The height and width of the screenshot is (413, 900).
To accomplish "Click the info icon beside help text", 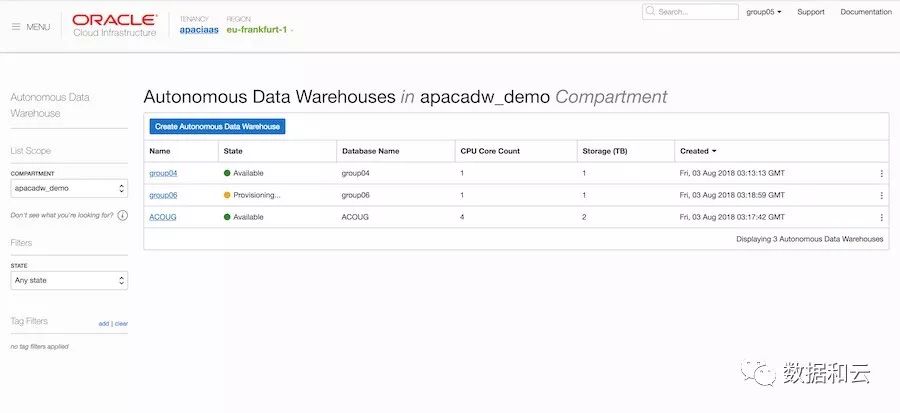I will pyautogui.click(x=122, y=215).
